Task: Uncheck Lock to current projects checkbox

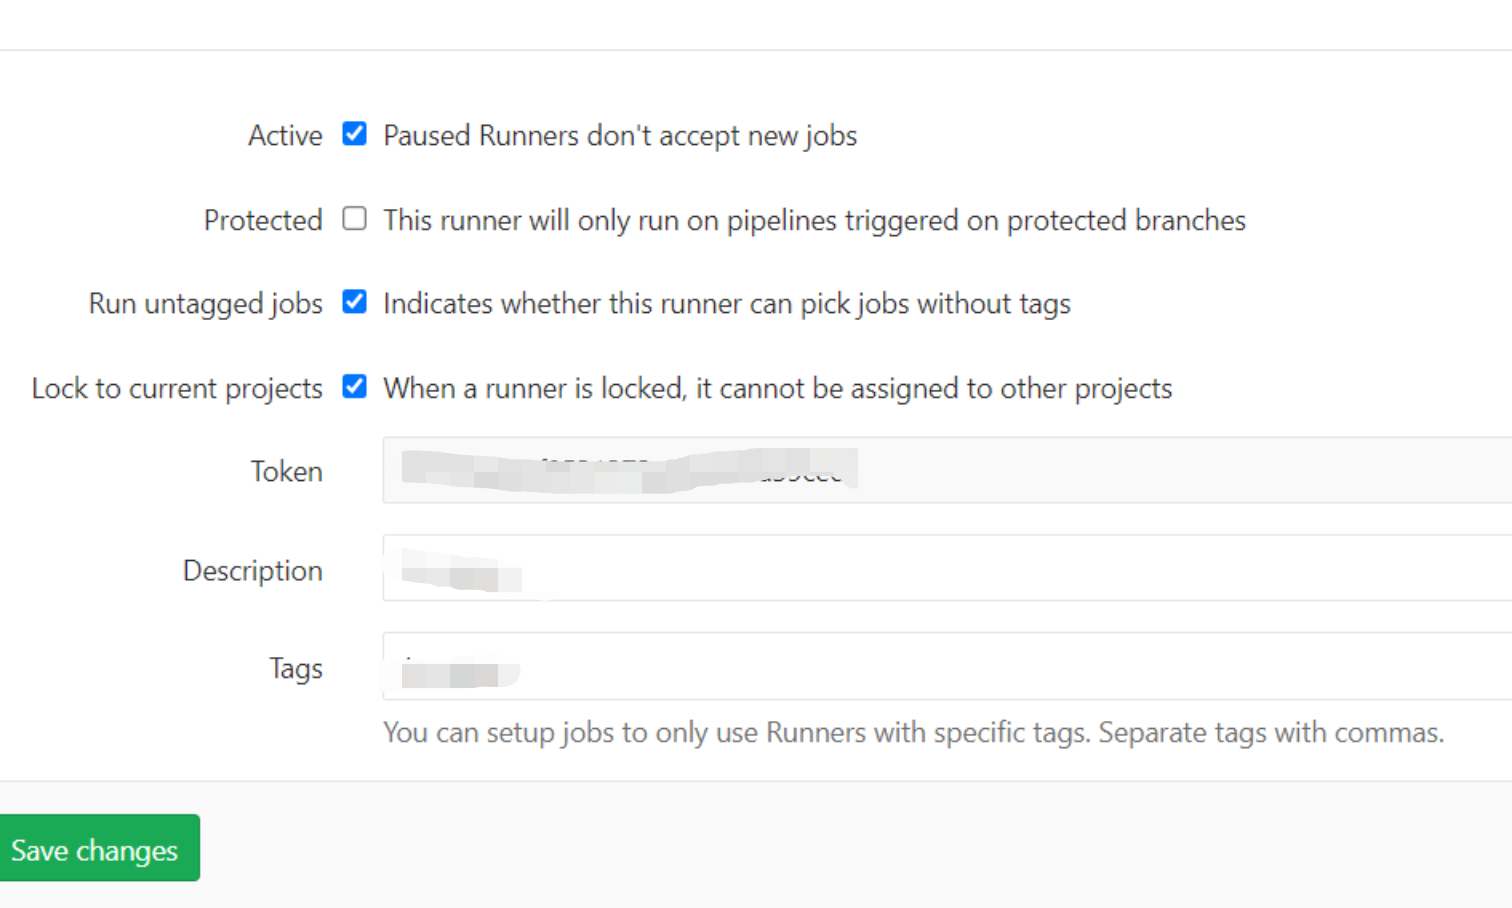Action: click(x=354, y=386)
